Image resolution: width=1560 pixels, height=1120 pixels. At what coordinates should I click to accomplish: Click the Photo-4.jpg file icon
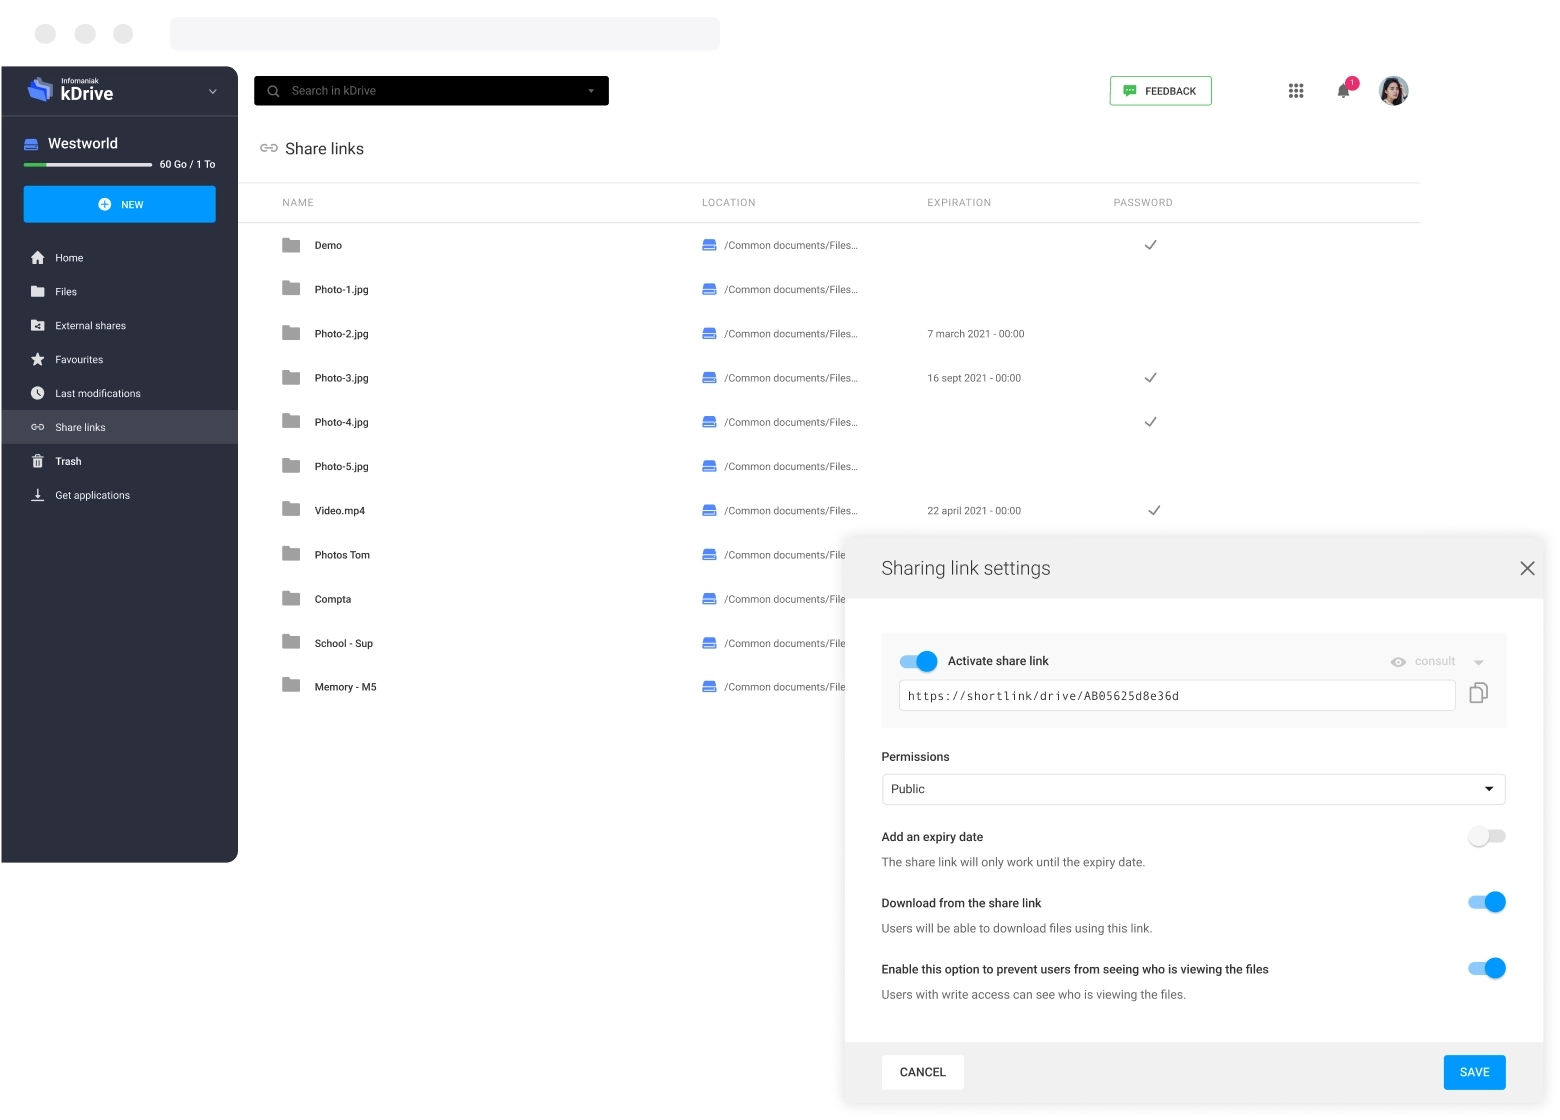291,421
